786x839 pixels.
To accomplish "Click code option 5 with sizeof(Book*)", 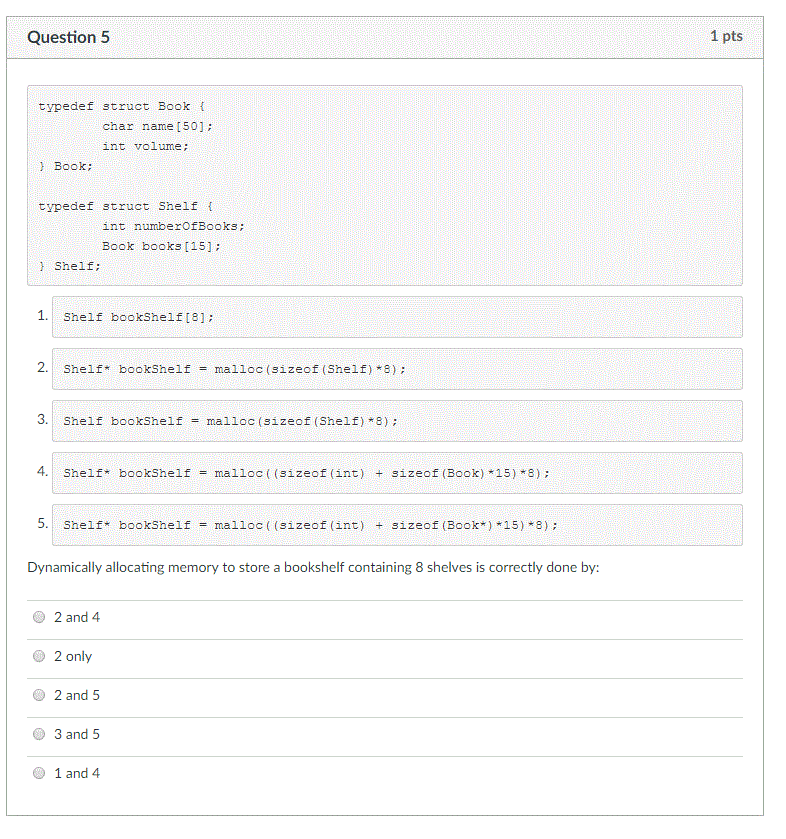I will pyautogui.click(x=310, y=525).
